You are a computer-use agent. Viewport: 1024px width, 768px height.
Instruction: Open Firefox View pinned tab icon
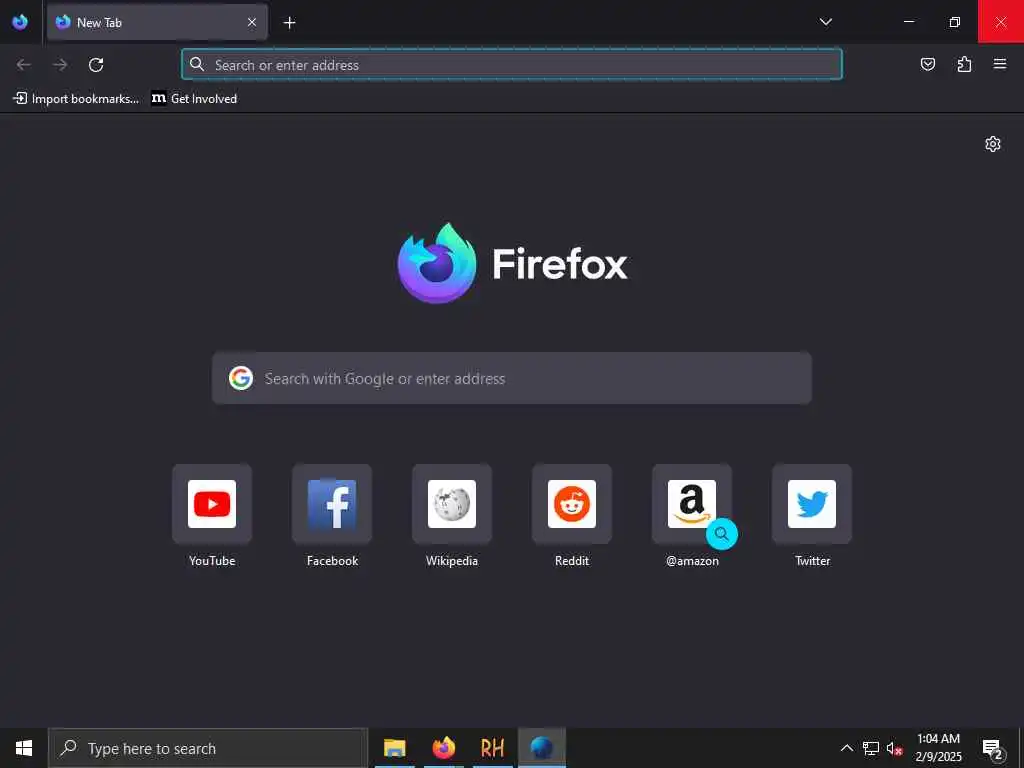20,22
